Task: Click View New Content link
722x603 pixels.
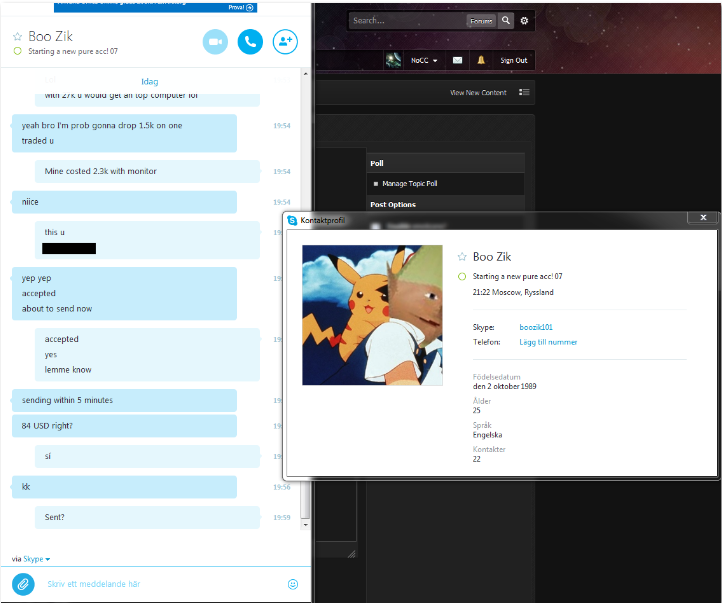Action: (478, 93)
